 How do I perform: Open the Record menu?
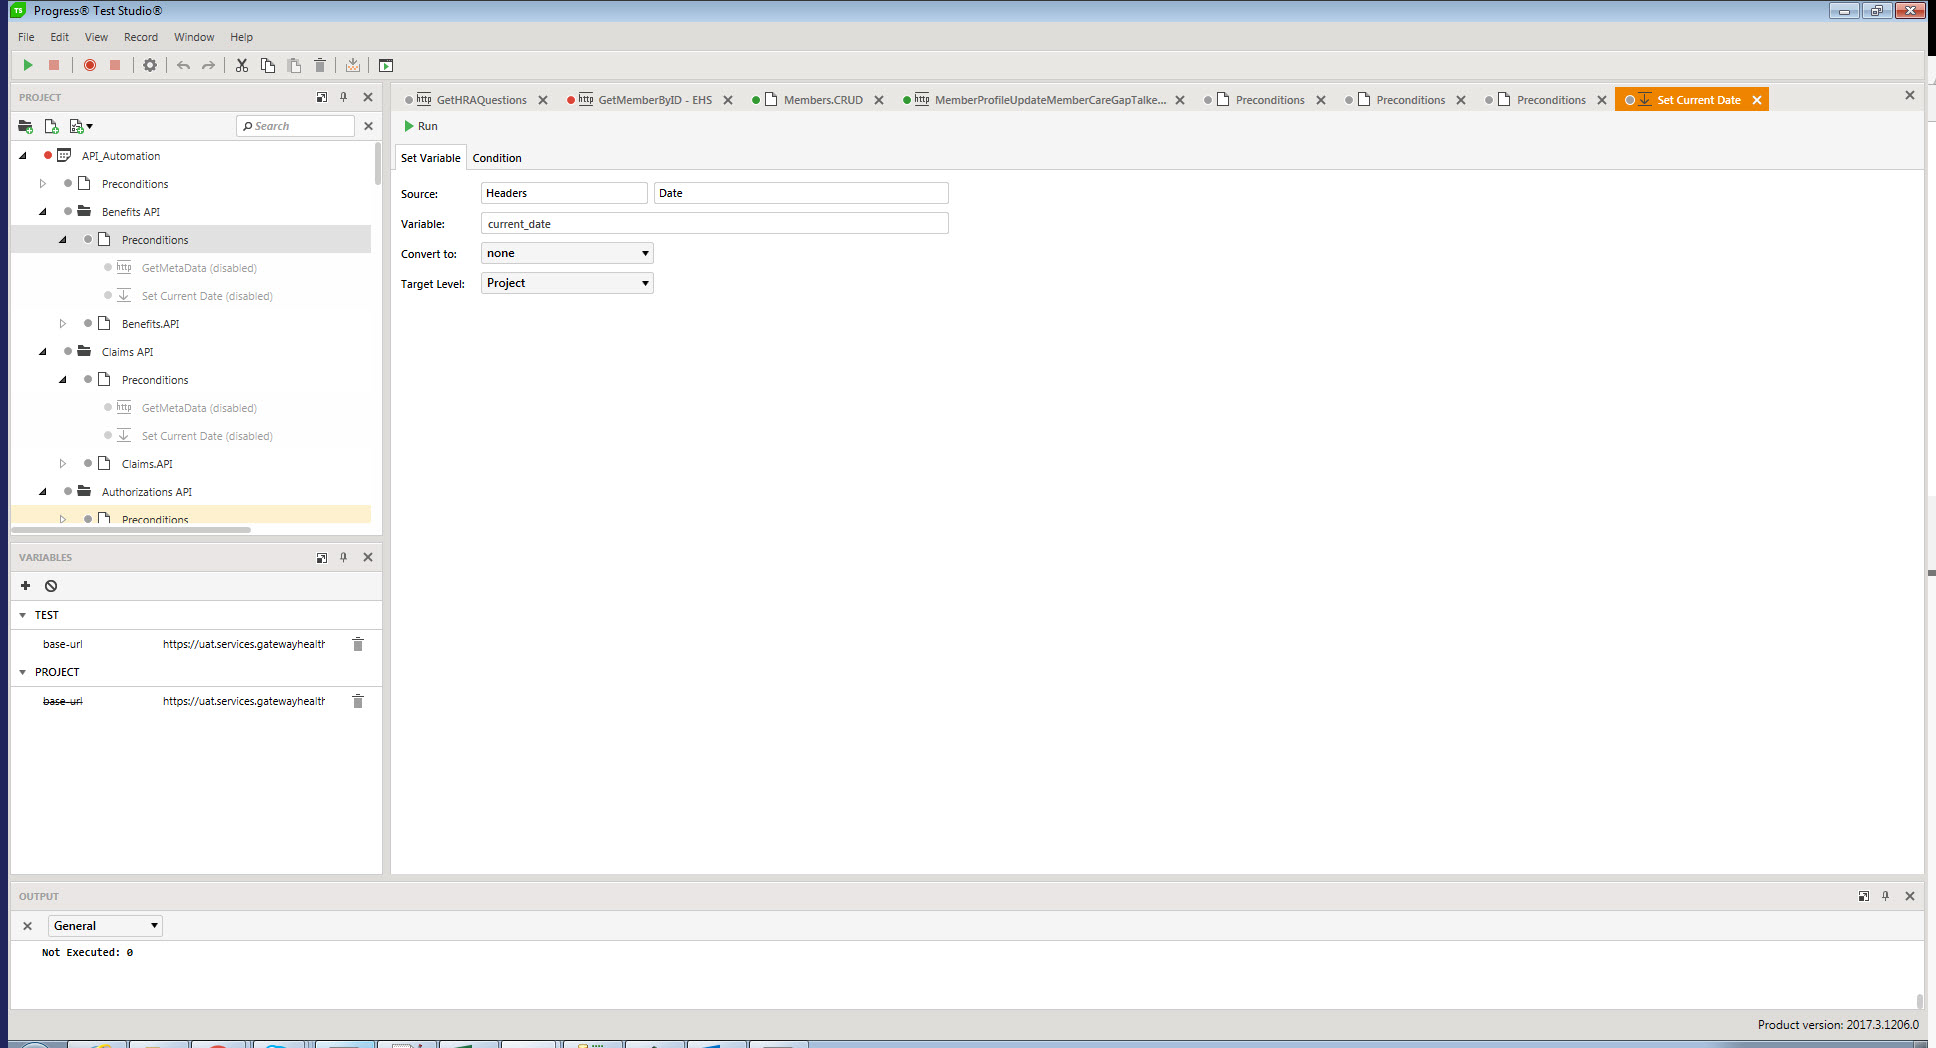pos(141,37)
